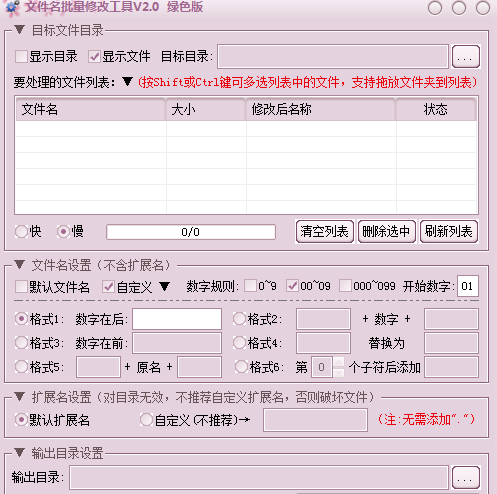
Task: Select the 快 speed radio button
Action: pyautogui.click(x=21, y=231)
